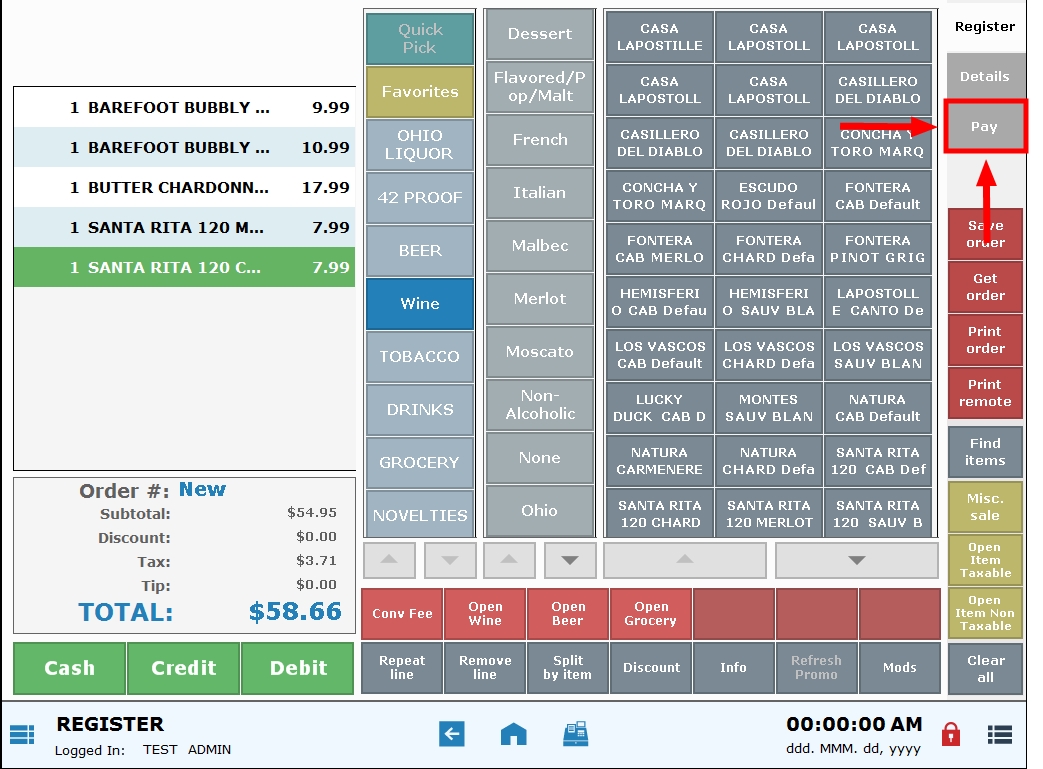Open the grid menu icon at bottom left

click(22, 734)
